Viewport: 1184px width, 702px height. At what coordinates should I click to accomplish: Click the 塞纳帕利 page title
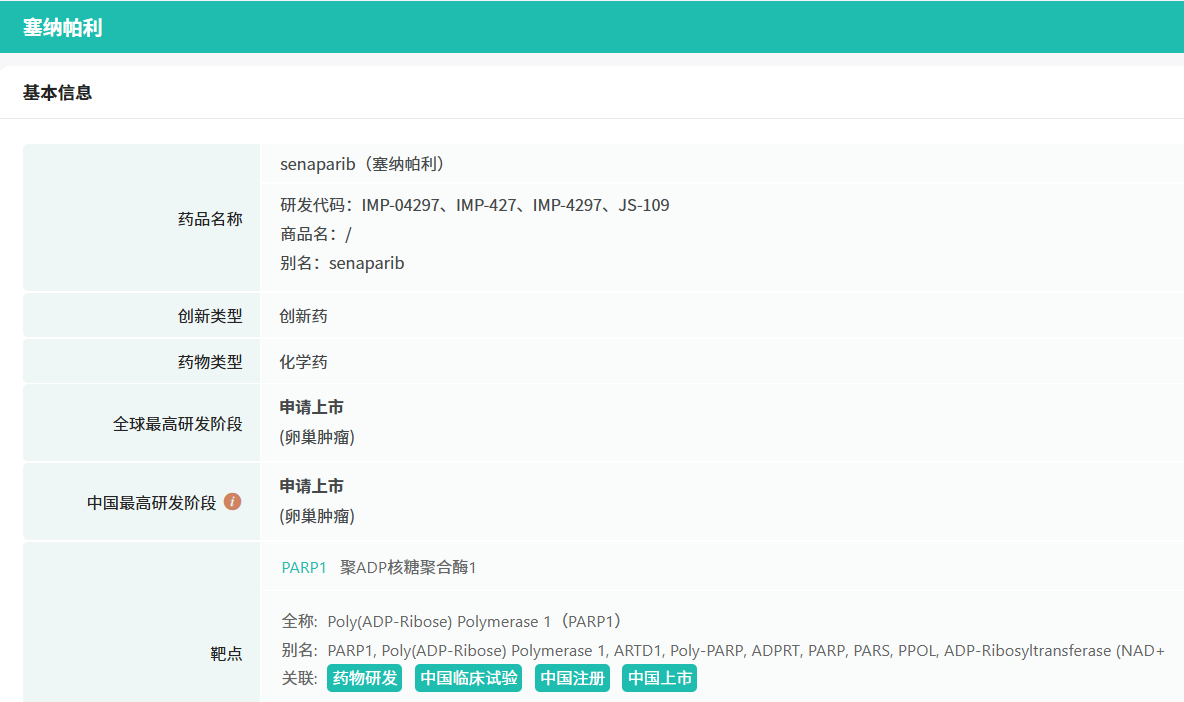tap(62, 28)
